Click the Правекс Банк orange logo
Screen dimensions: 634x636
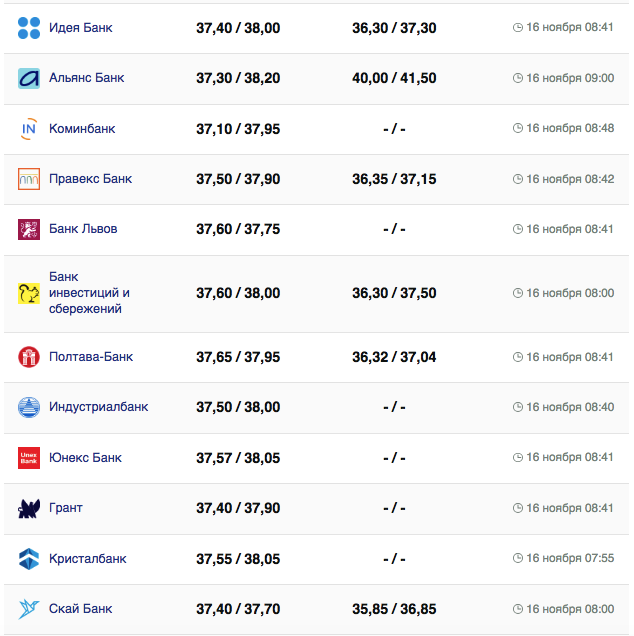click(x=29, y=179)
